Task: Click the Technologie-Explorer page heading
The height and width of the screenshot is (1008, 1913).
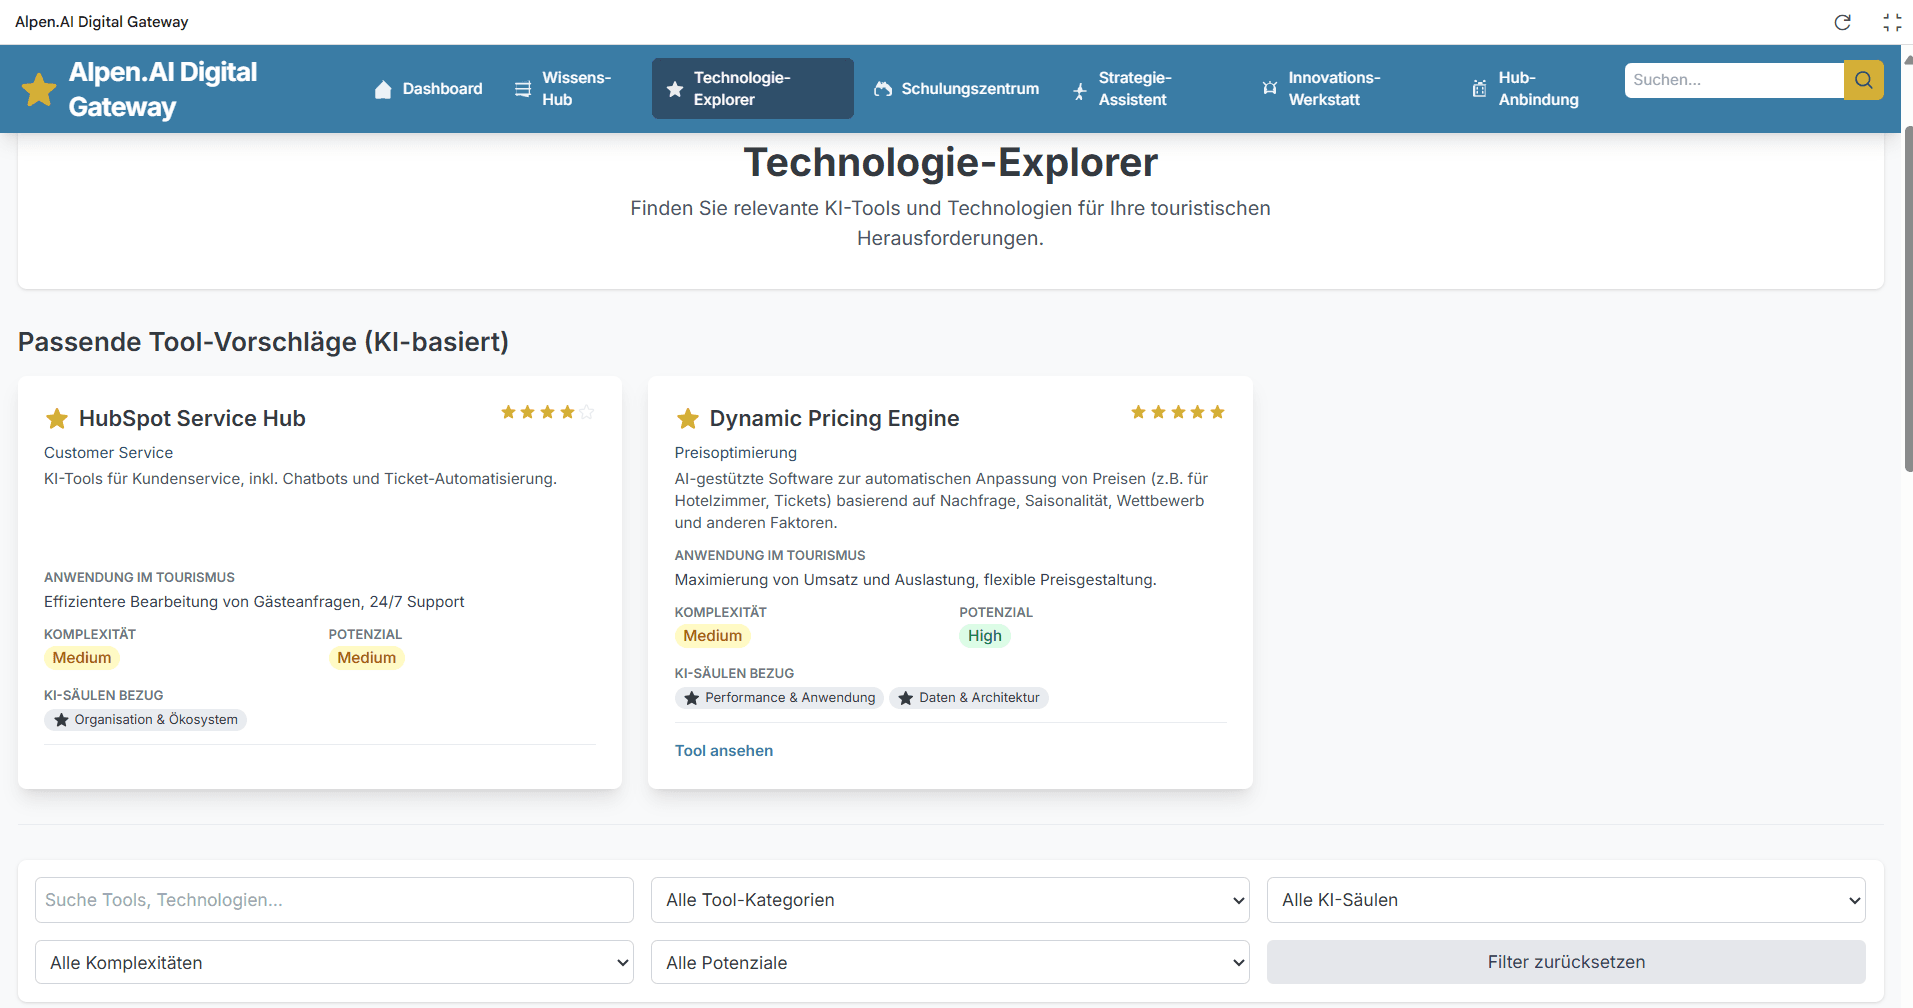Action: 950,162
